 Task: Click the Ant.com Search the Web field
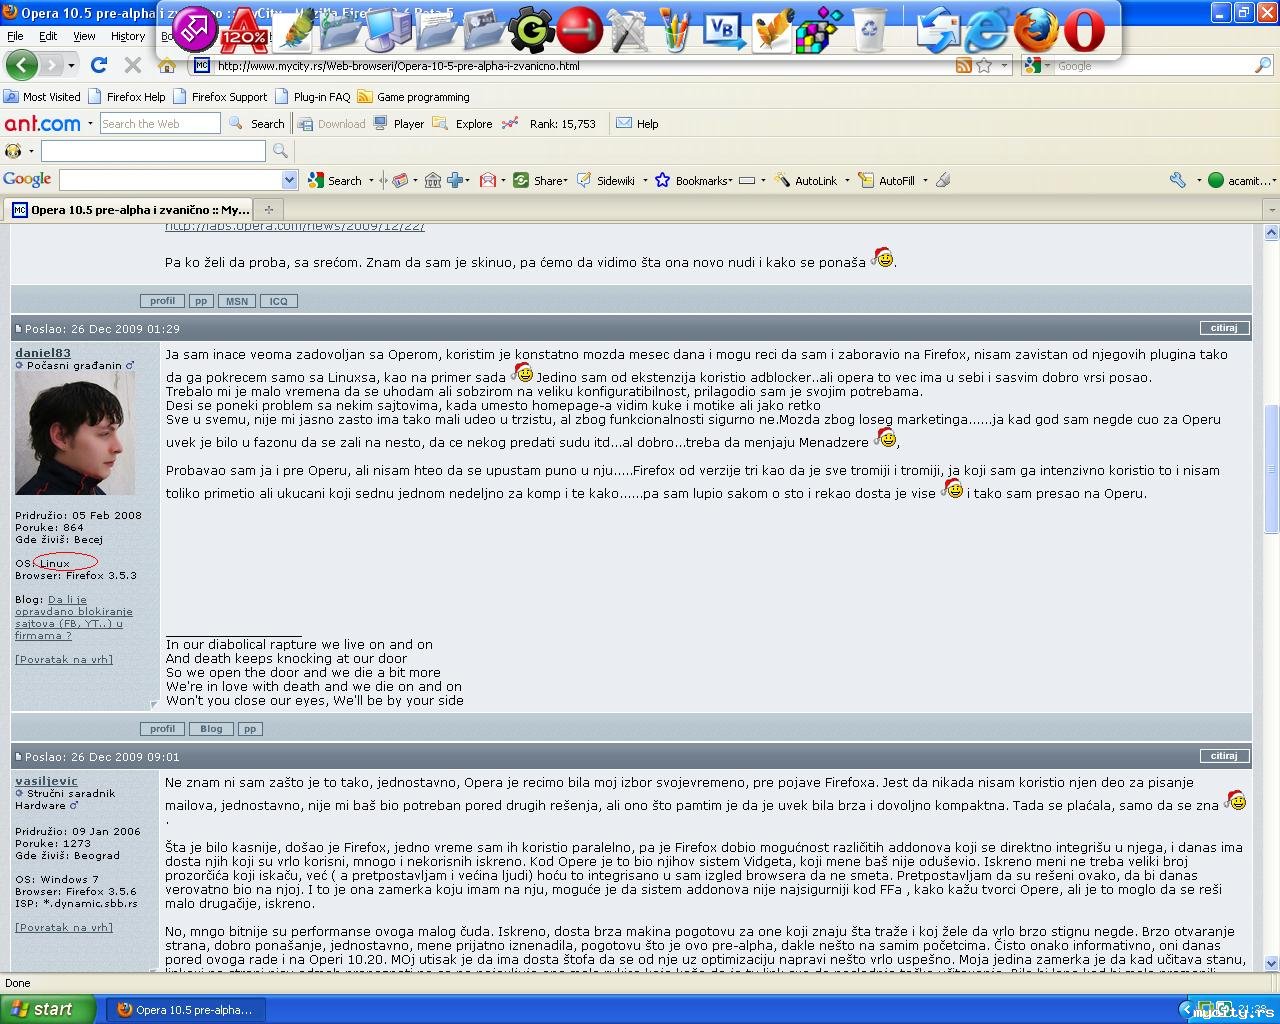pyautogui.click(x=159, y=124)
